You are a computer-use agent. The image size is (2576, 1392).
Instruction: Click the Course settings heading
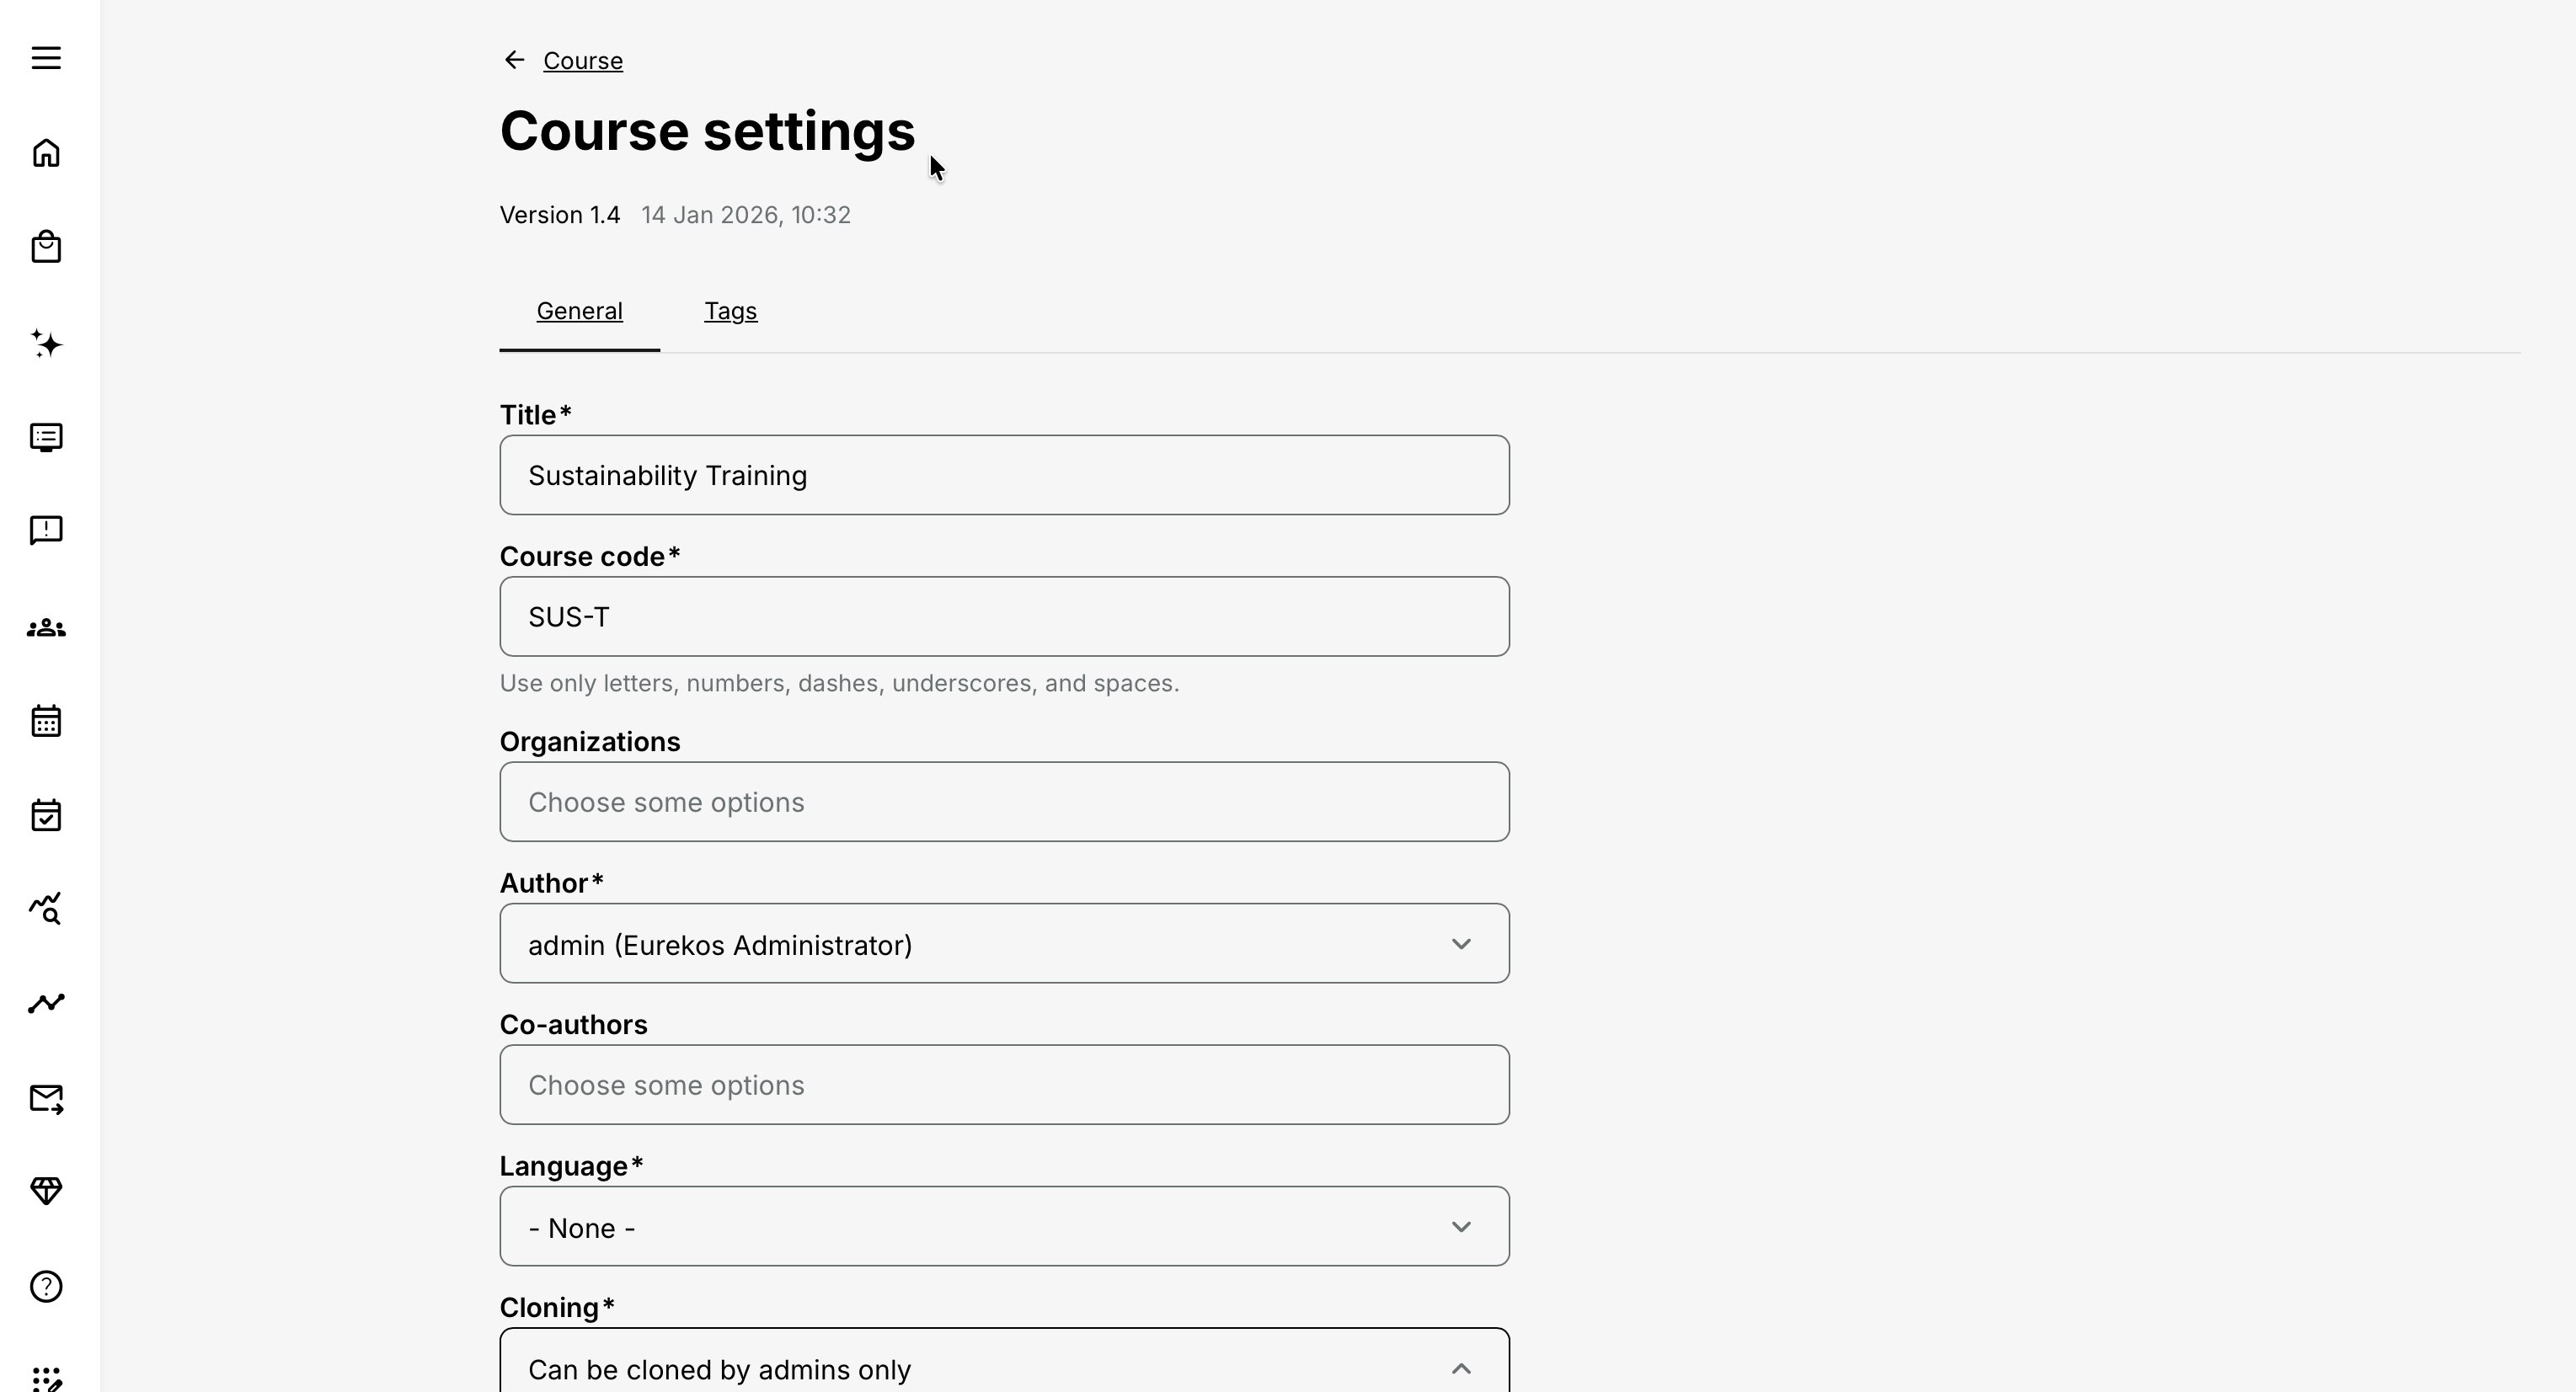coord(707,131)
